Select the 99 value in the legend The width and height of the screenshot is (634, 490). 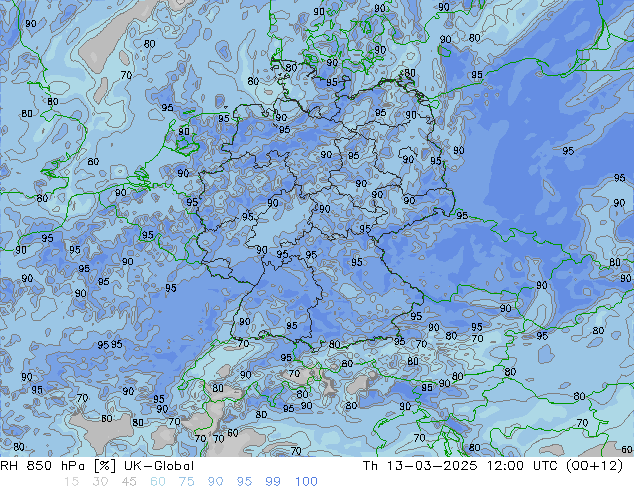coord(273,482)
